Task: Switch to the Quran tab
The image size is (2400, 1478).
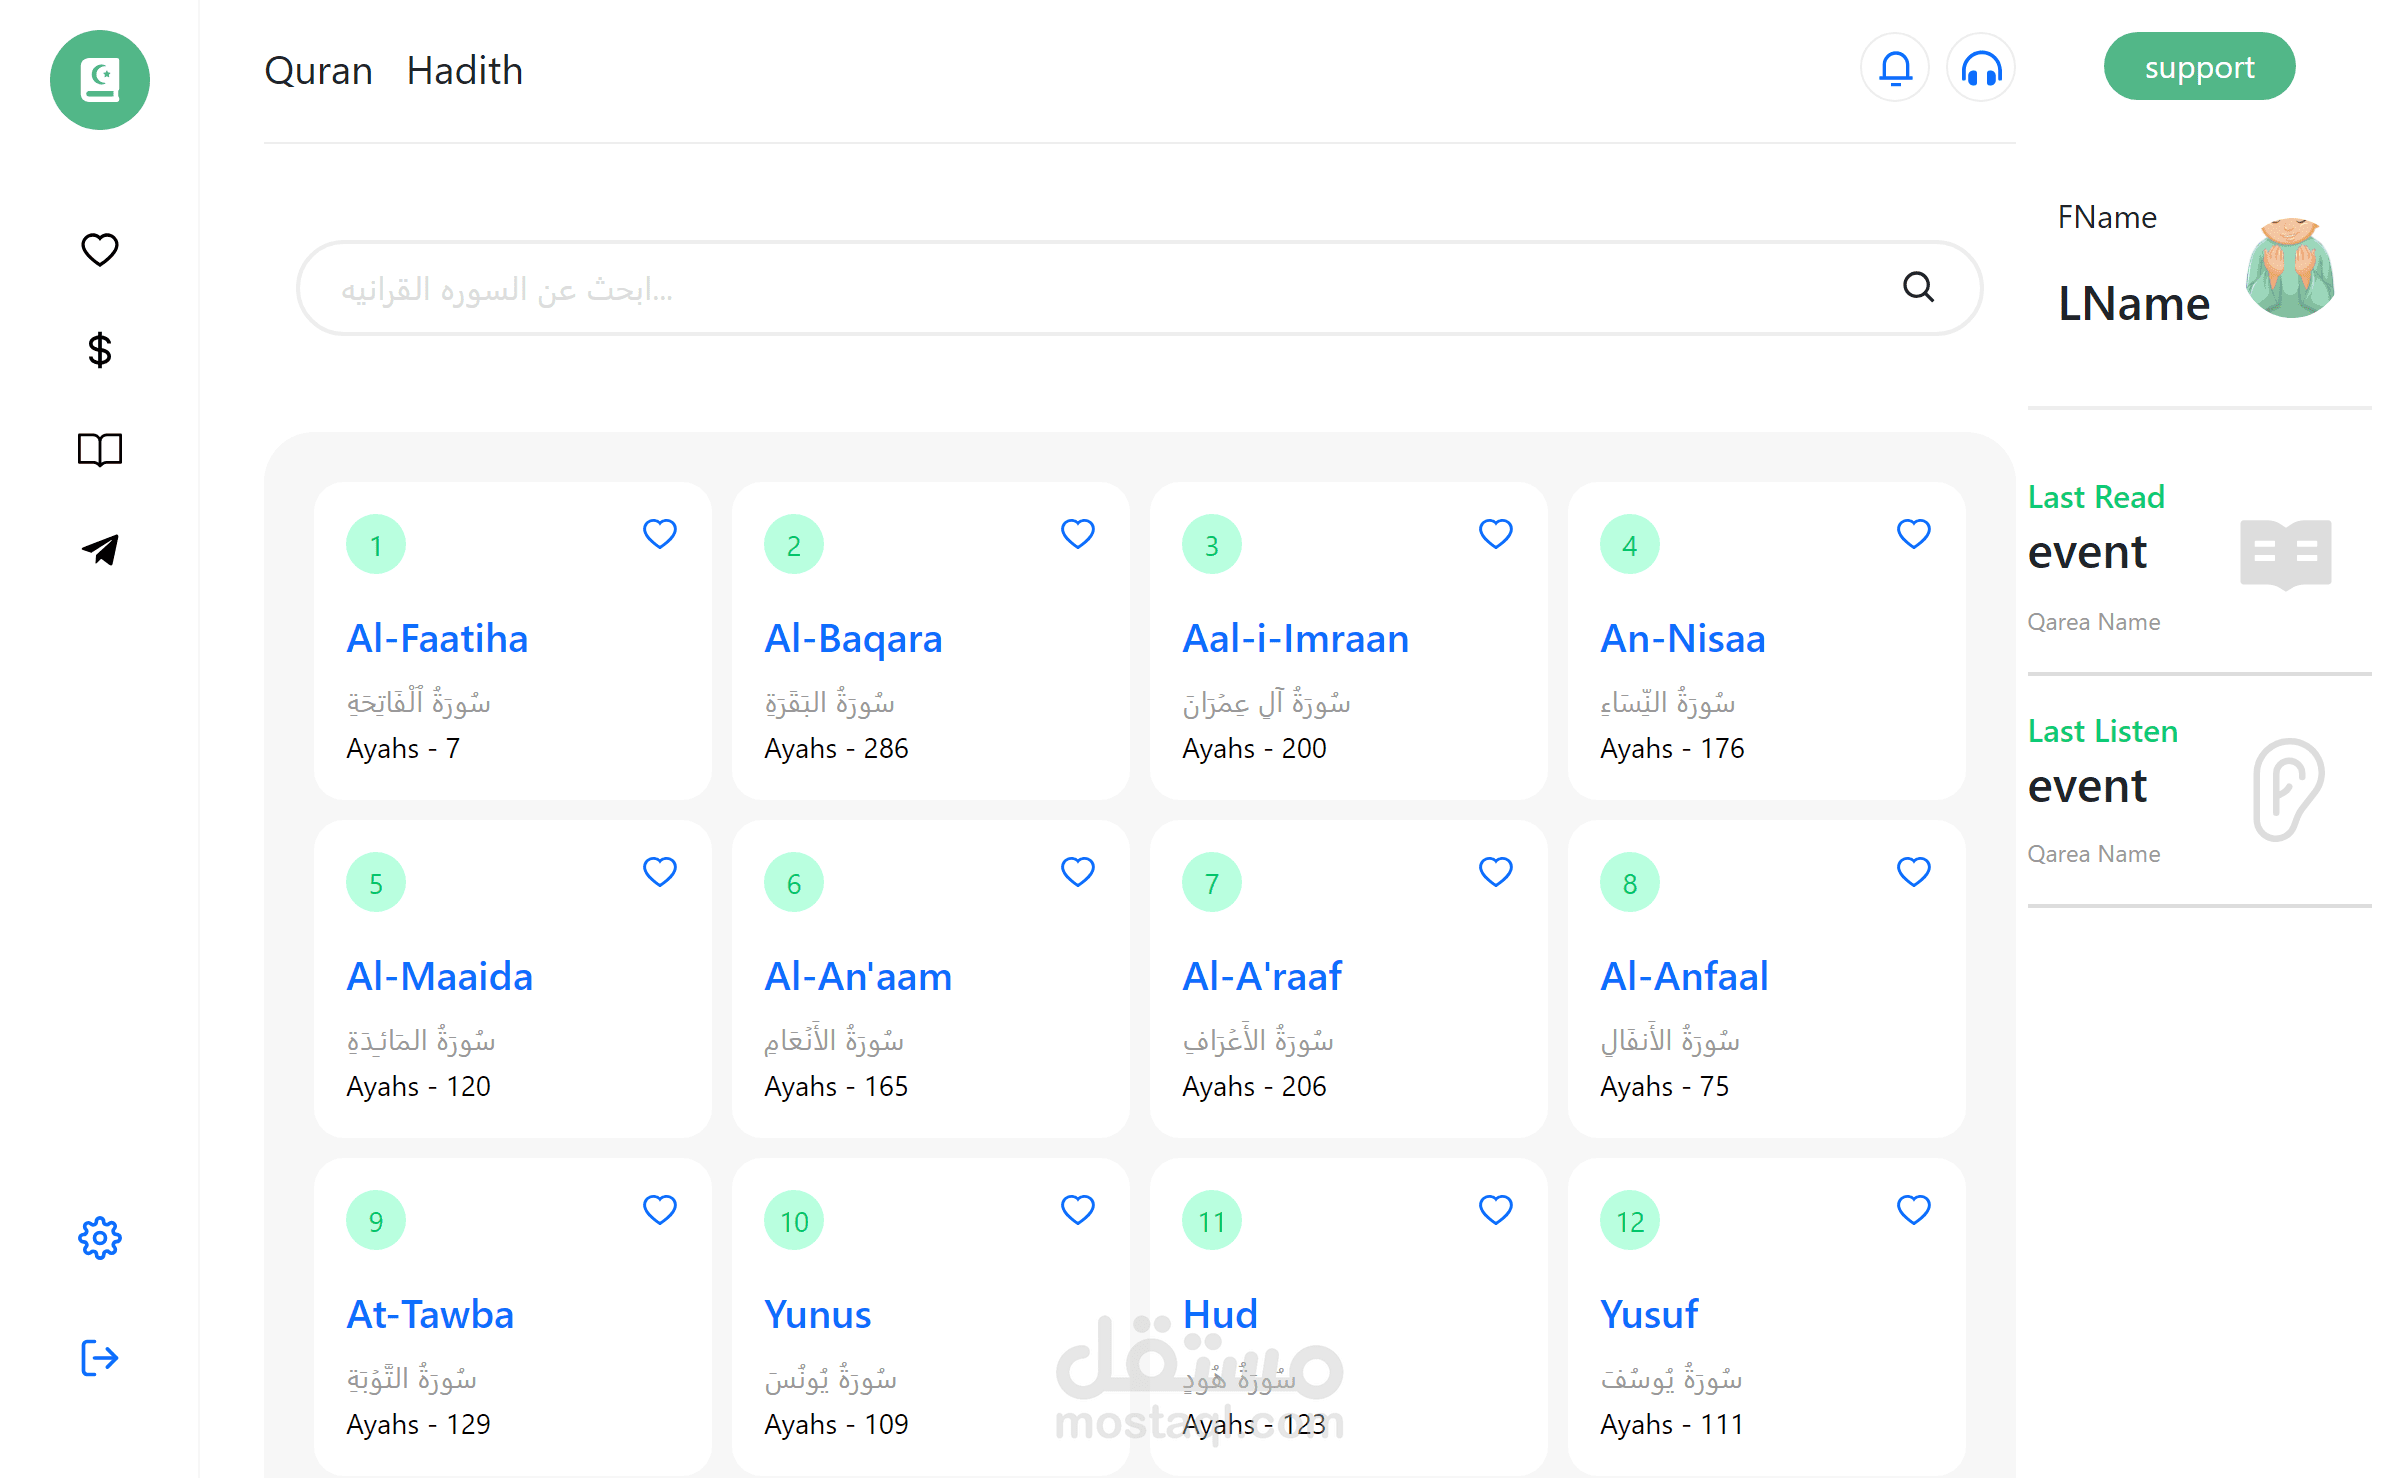Action: pyautogui.click(x=318, y=71)
